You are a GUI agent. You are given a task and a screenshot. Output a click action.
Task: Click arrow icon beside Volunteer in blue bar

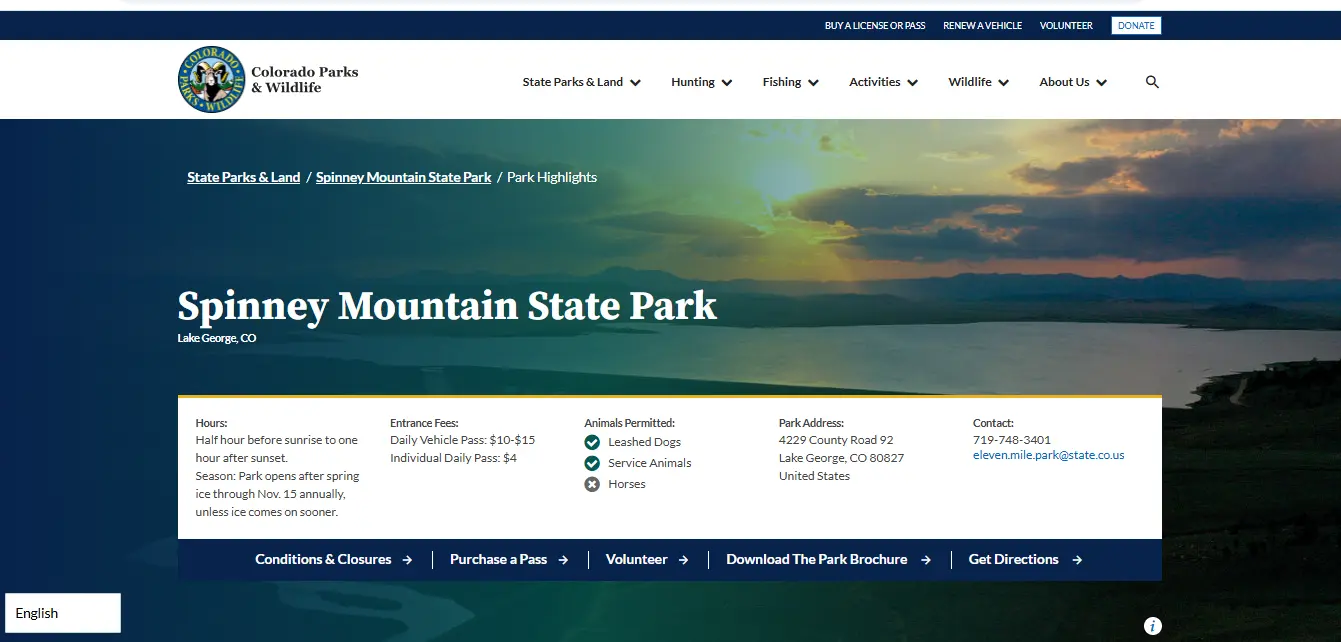click(683, 560)
